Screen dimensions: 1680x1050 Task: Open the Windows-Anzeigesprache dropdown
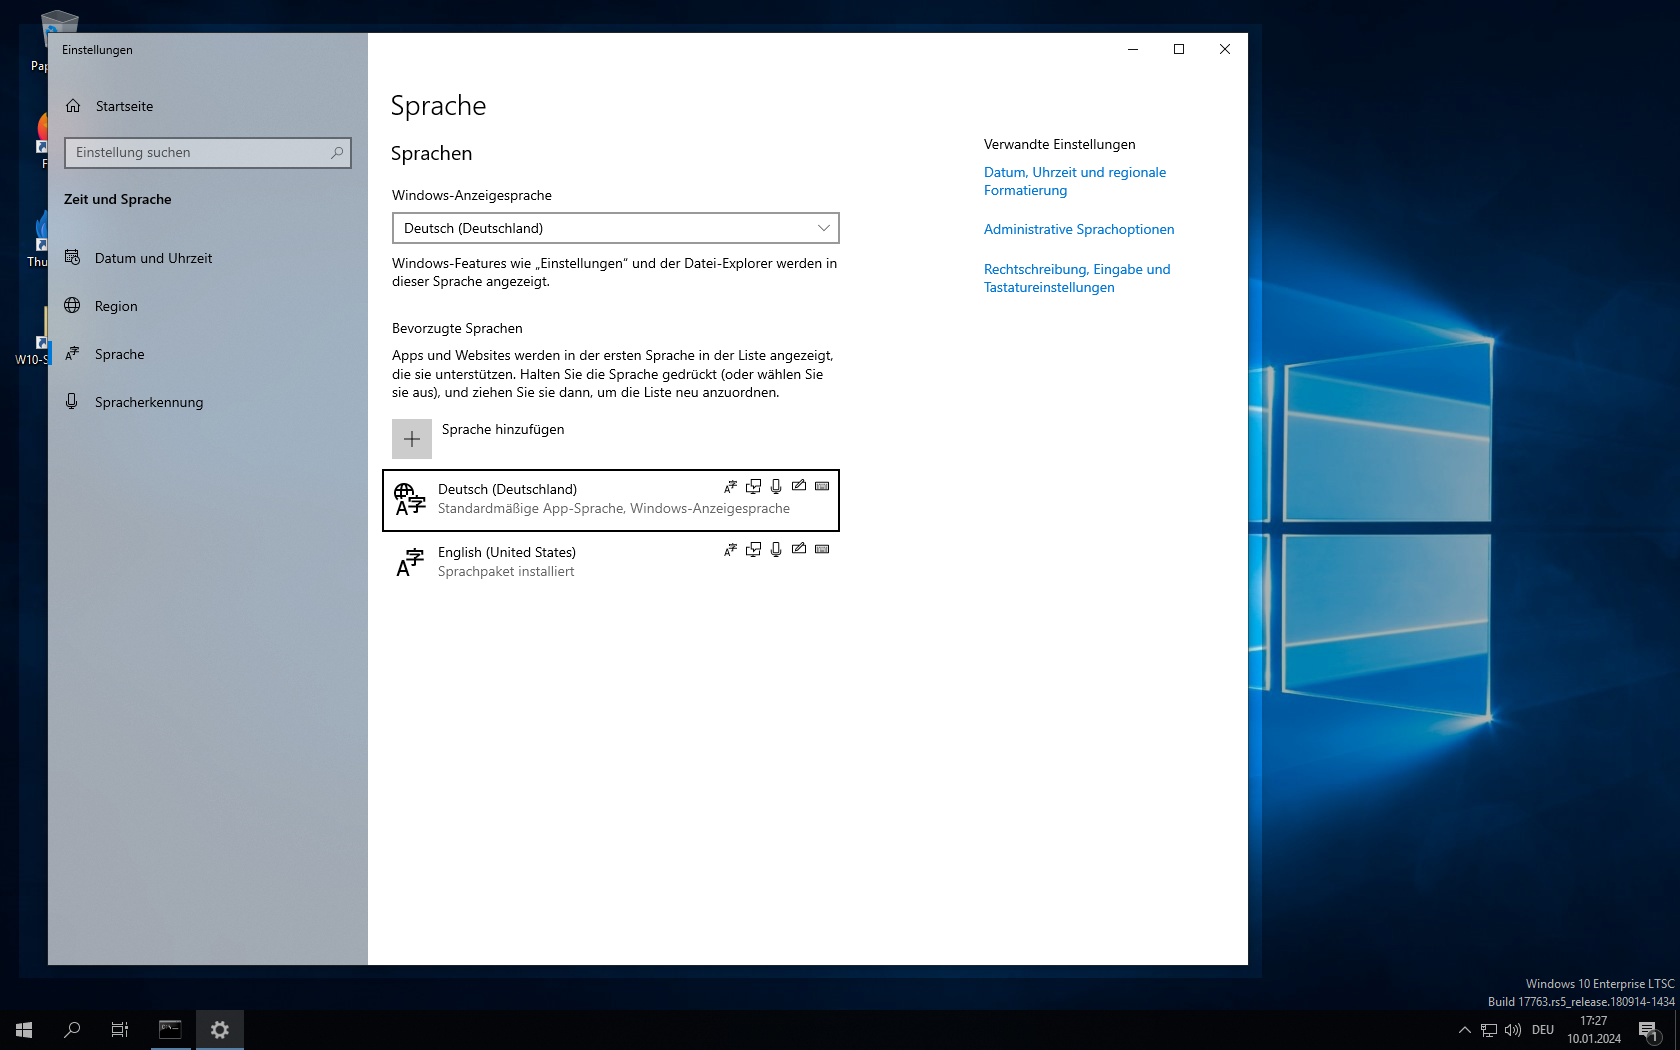pos(615,228)
